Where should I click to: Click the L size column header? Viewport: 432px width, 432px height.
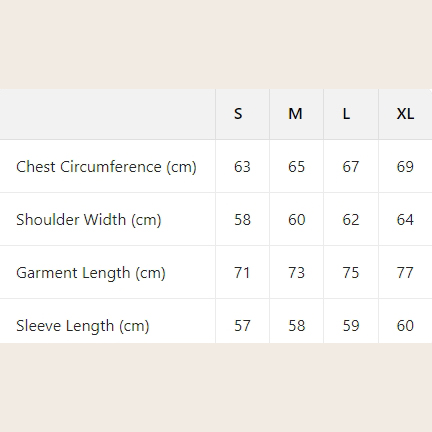tap(346, 114)
